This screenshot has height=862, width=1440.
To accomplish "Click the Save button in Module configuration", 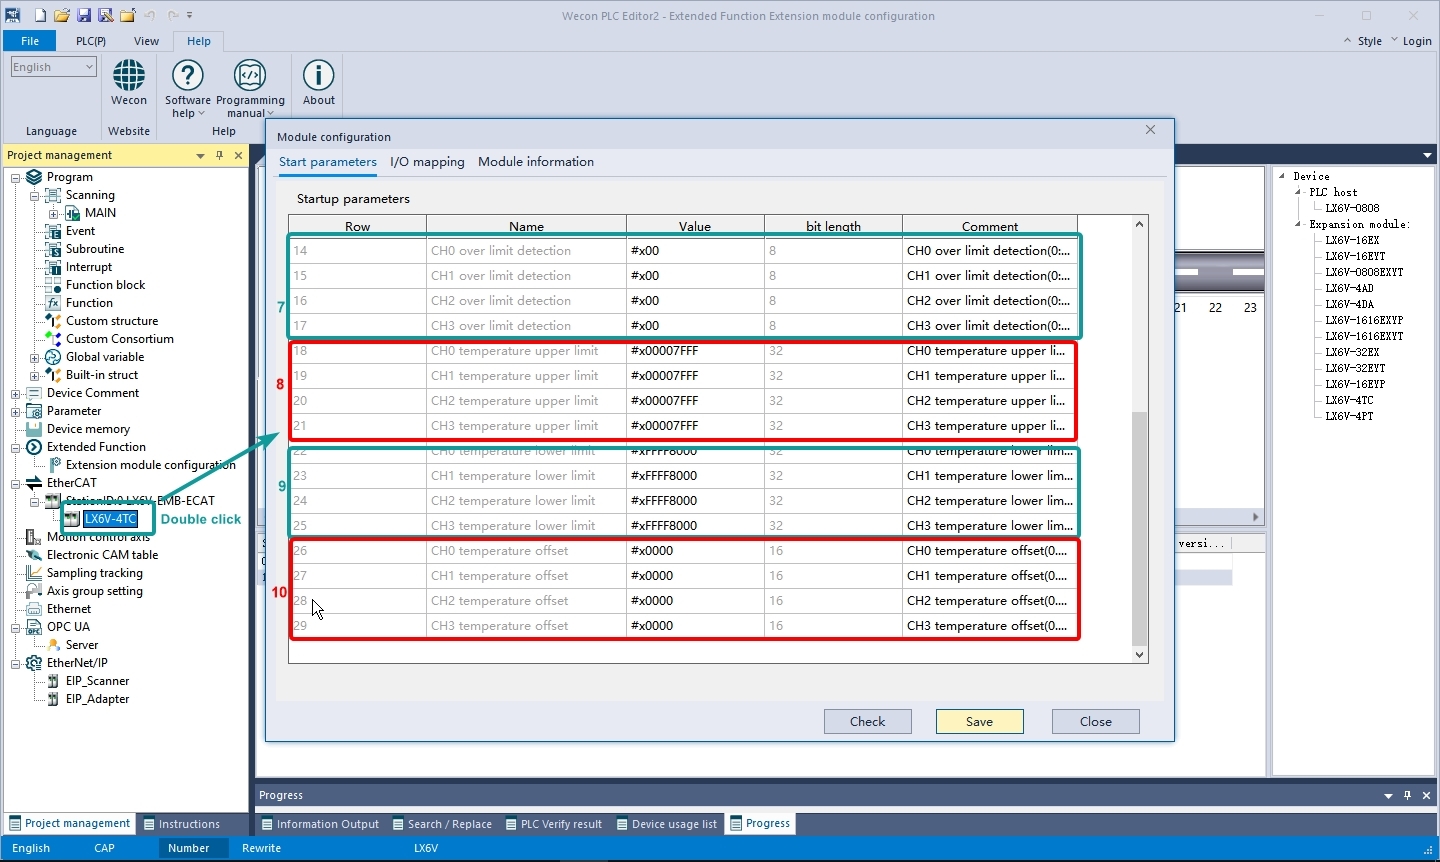I will tap(980, 722).
